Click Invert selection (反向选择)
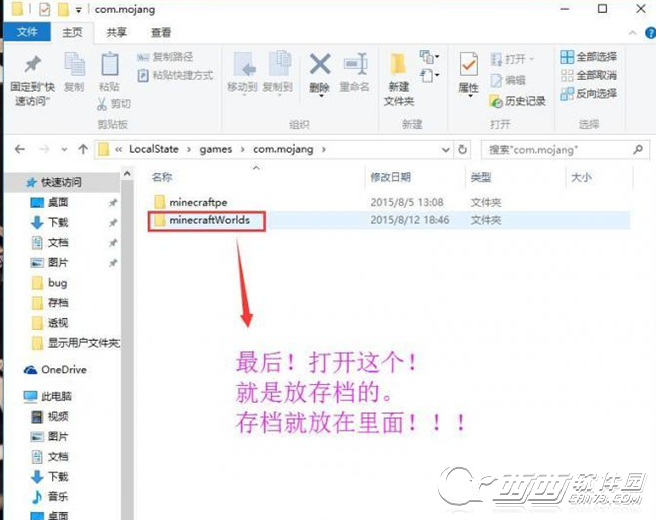Screen dimensions: 656x520 tap(588, 94)
